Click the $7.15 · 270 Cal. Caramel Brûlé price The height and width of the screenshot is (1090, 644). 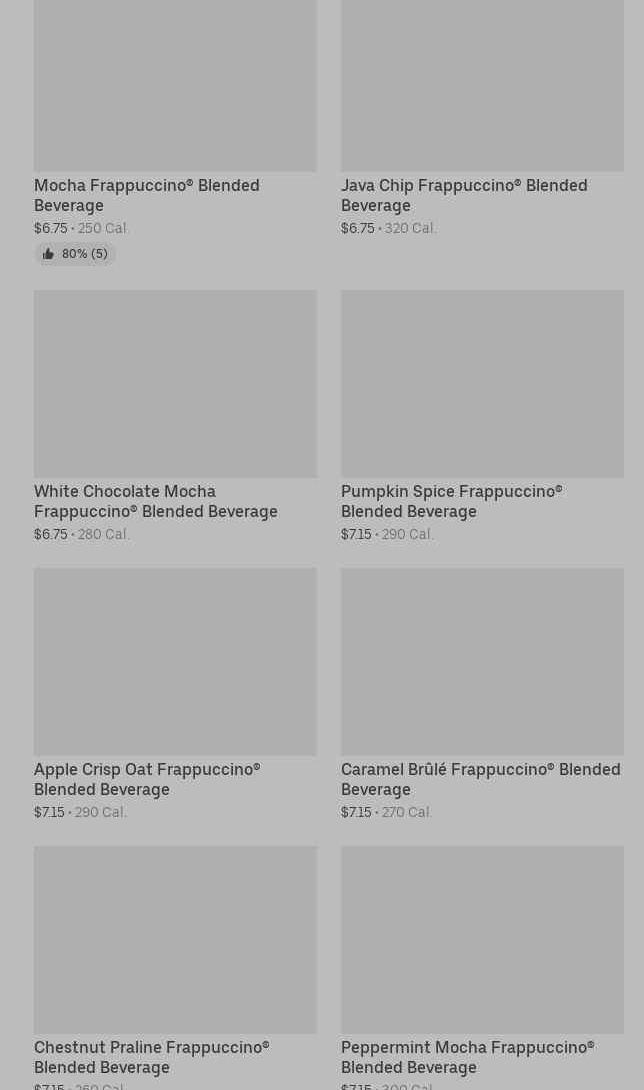(x=386, y=812)
